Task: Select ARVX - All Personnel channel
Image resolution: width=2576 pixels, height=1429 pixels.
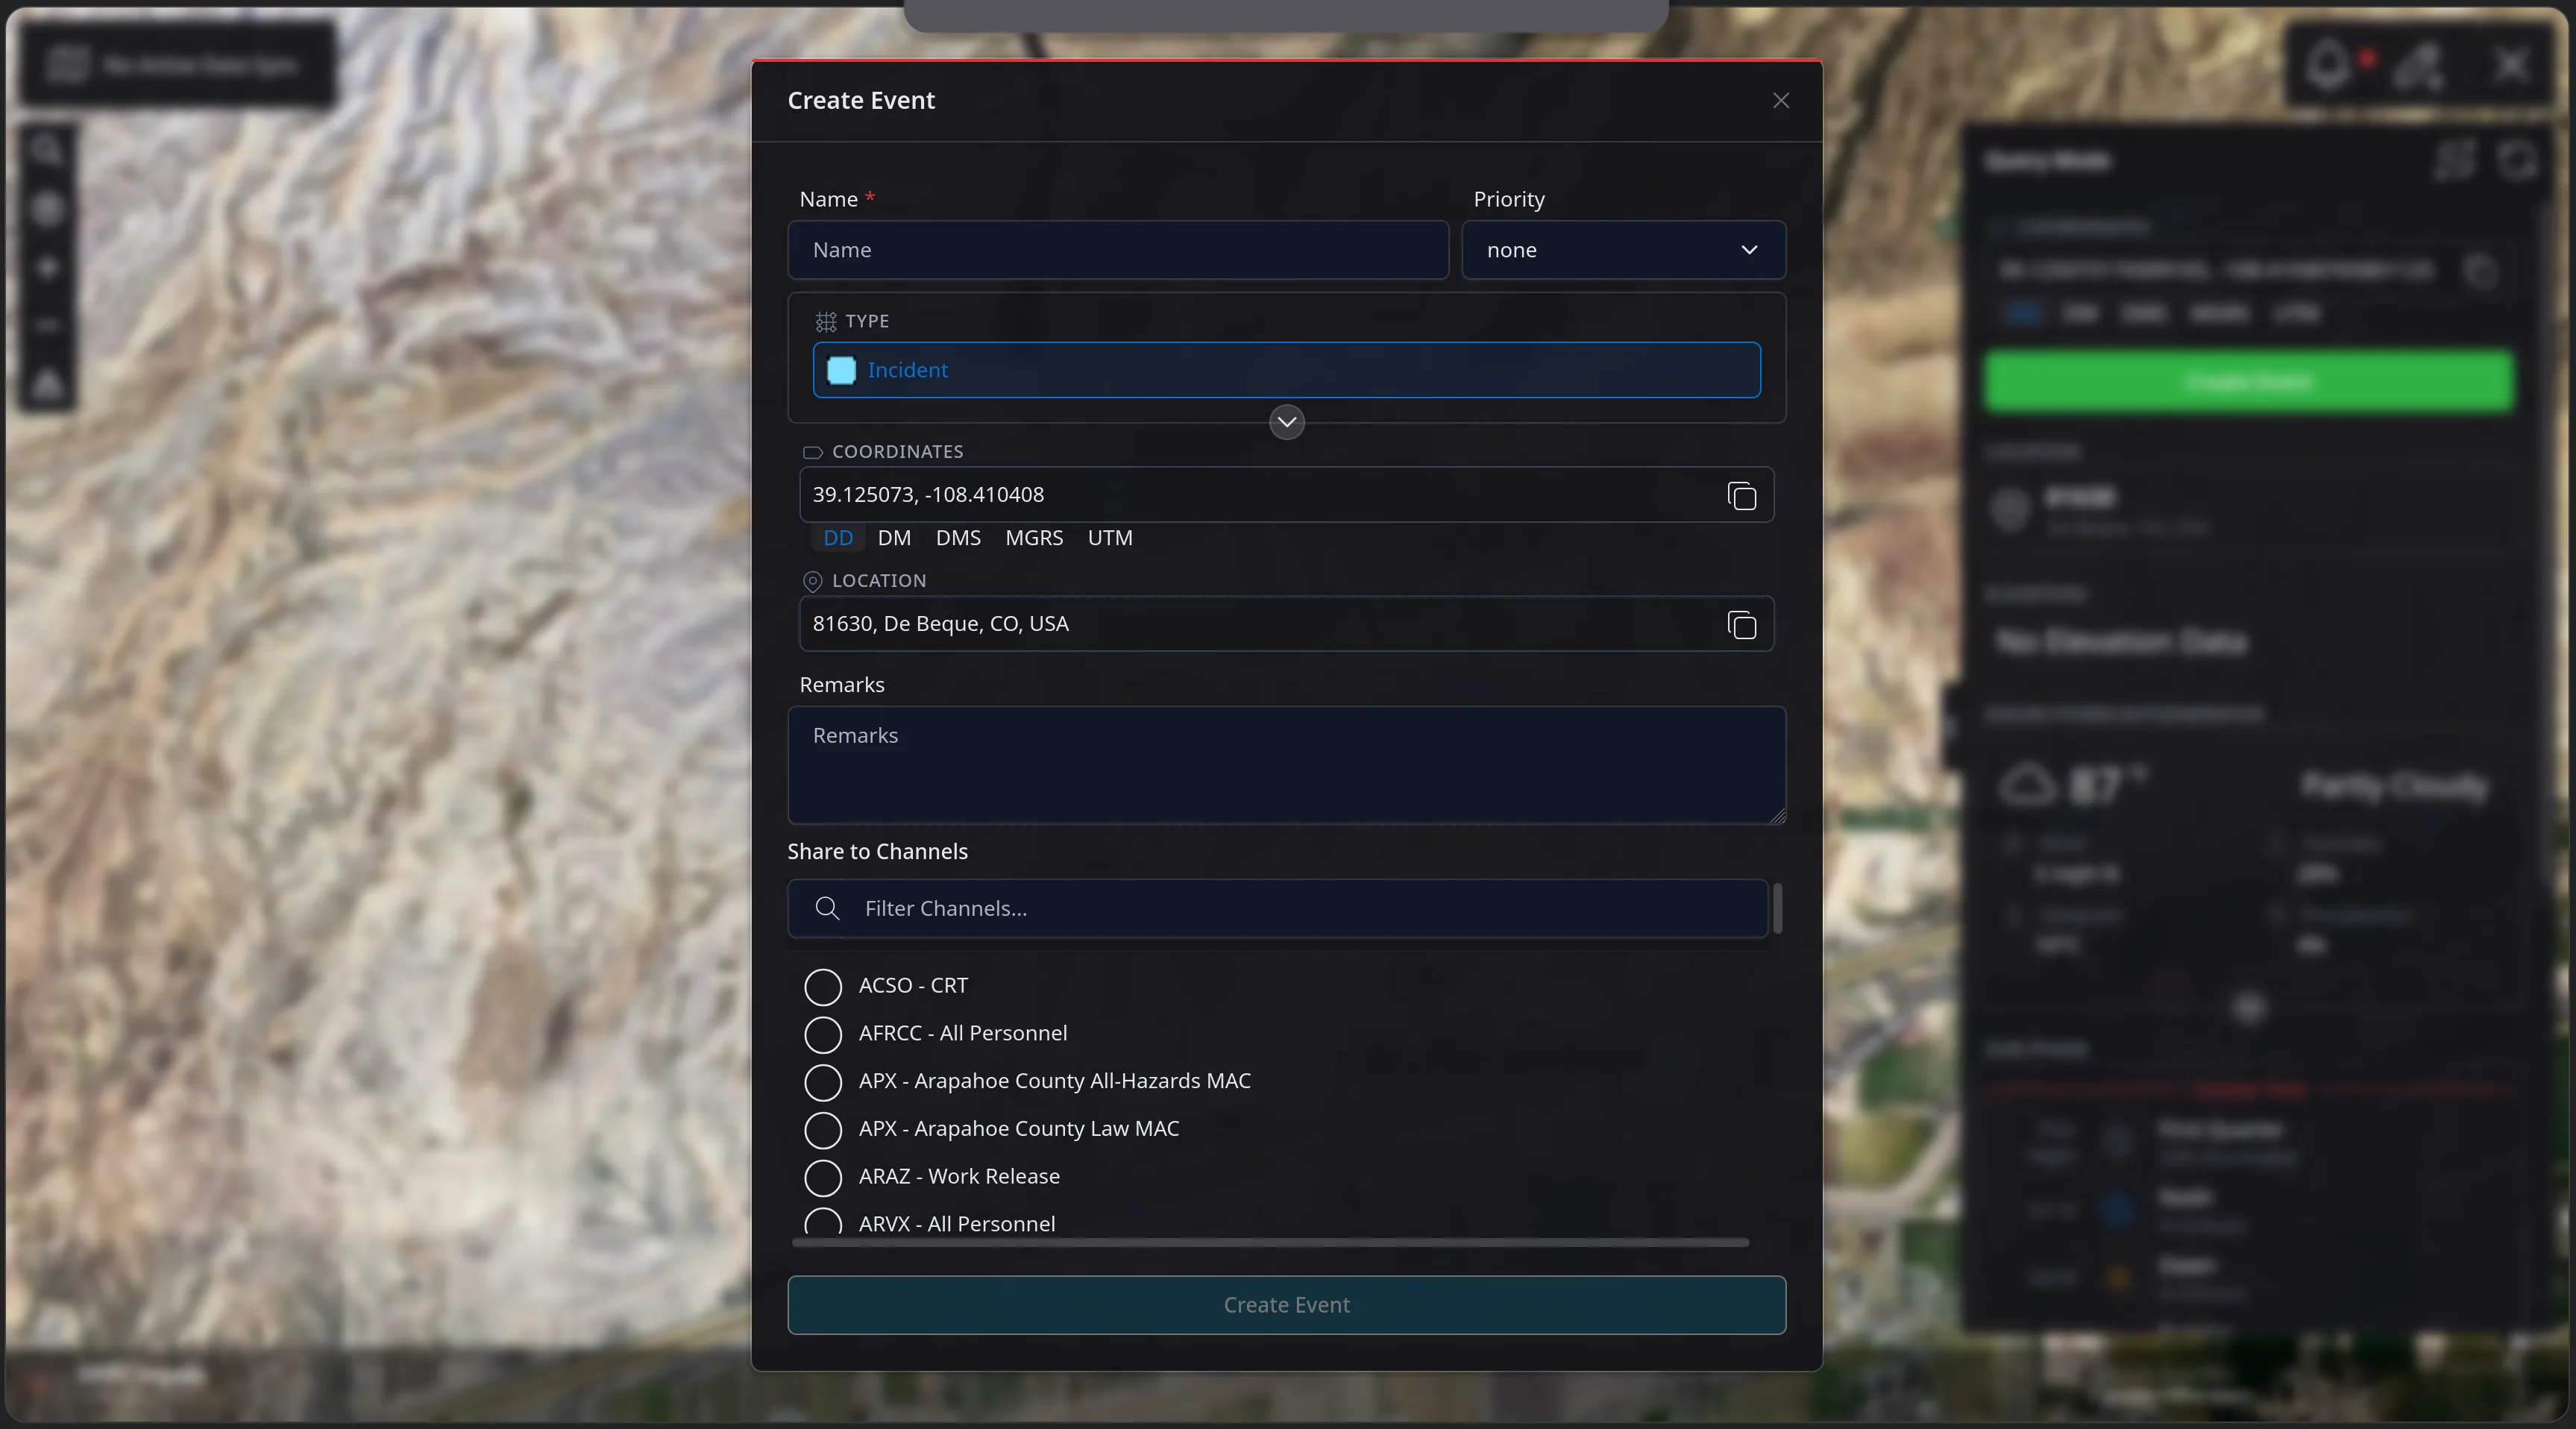Action: click(823, 1222)
